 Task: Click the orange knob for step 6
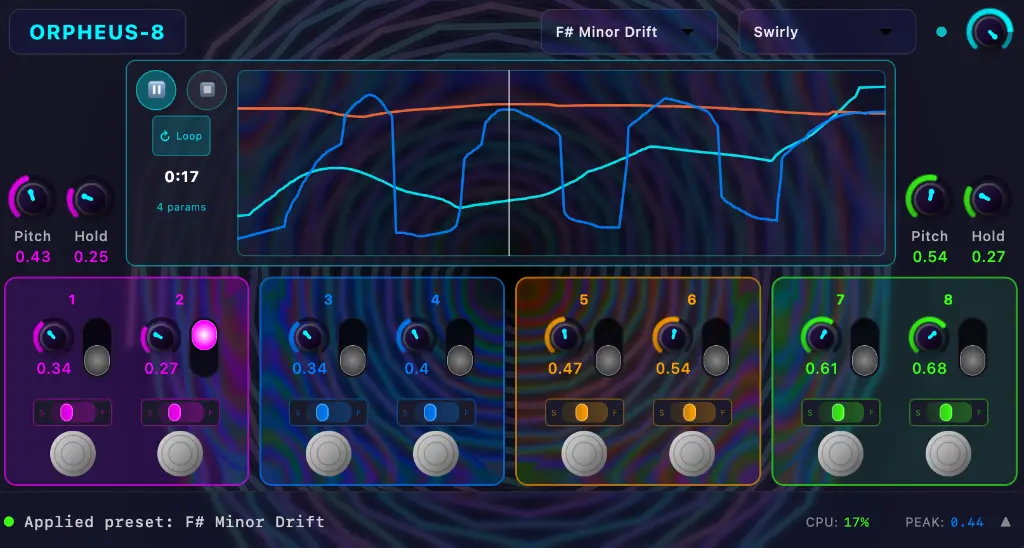click(x=674, y=337)
